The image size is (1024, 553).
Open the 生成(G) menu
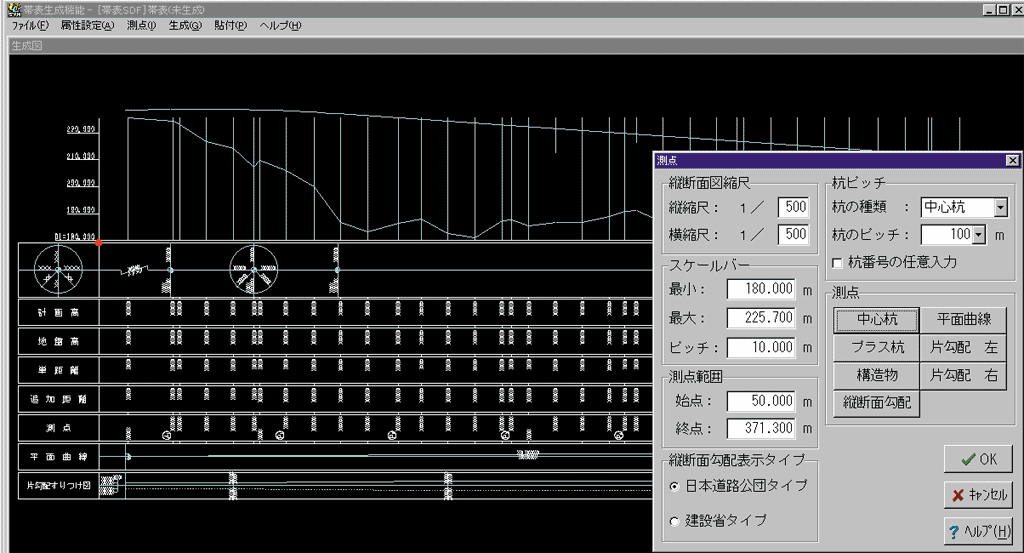(184, 25)
